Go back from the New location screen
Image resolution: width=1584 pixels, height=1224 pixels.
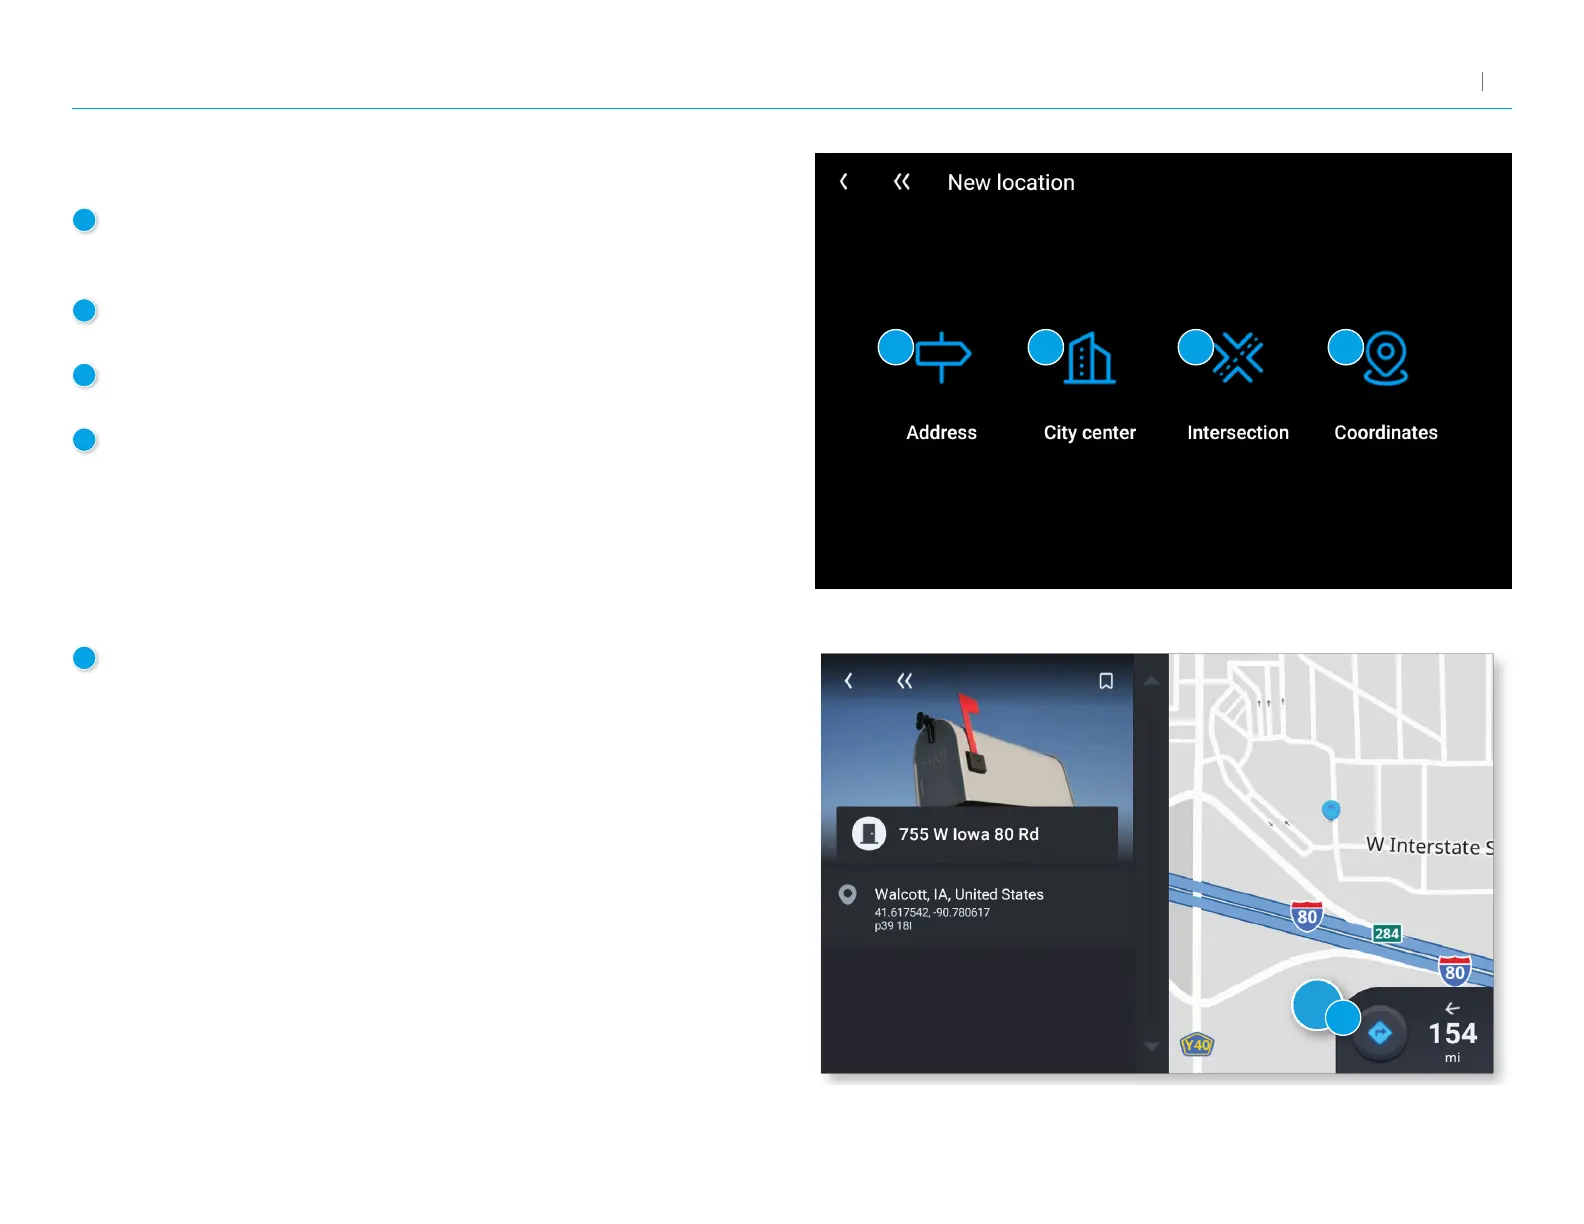[x=844, y=181]
